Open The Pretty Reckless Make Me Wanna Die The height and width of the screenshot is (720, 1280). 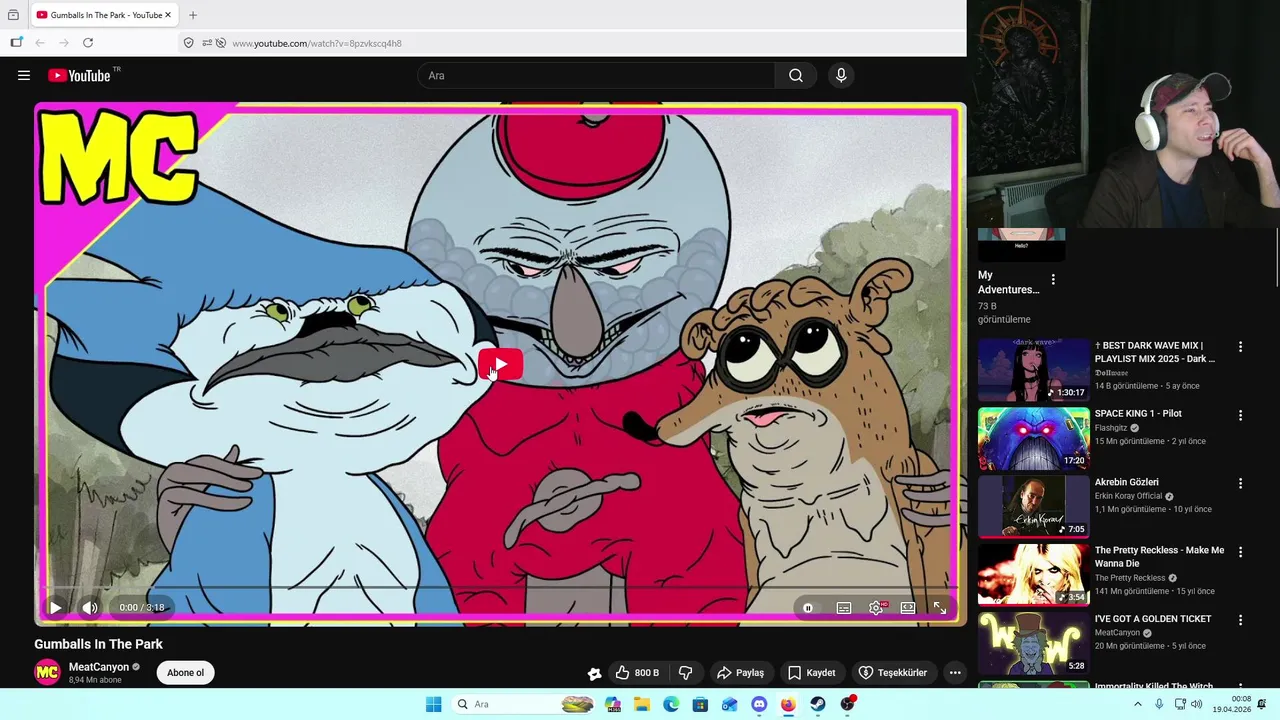(1159, 557)
